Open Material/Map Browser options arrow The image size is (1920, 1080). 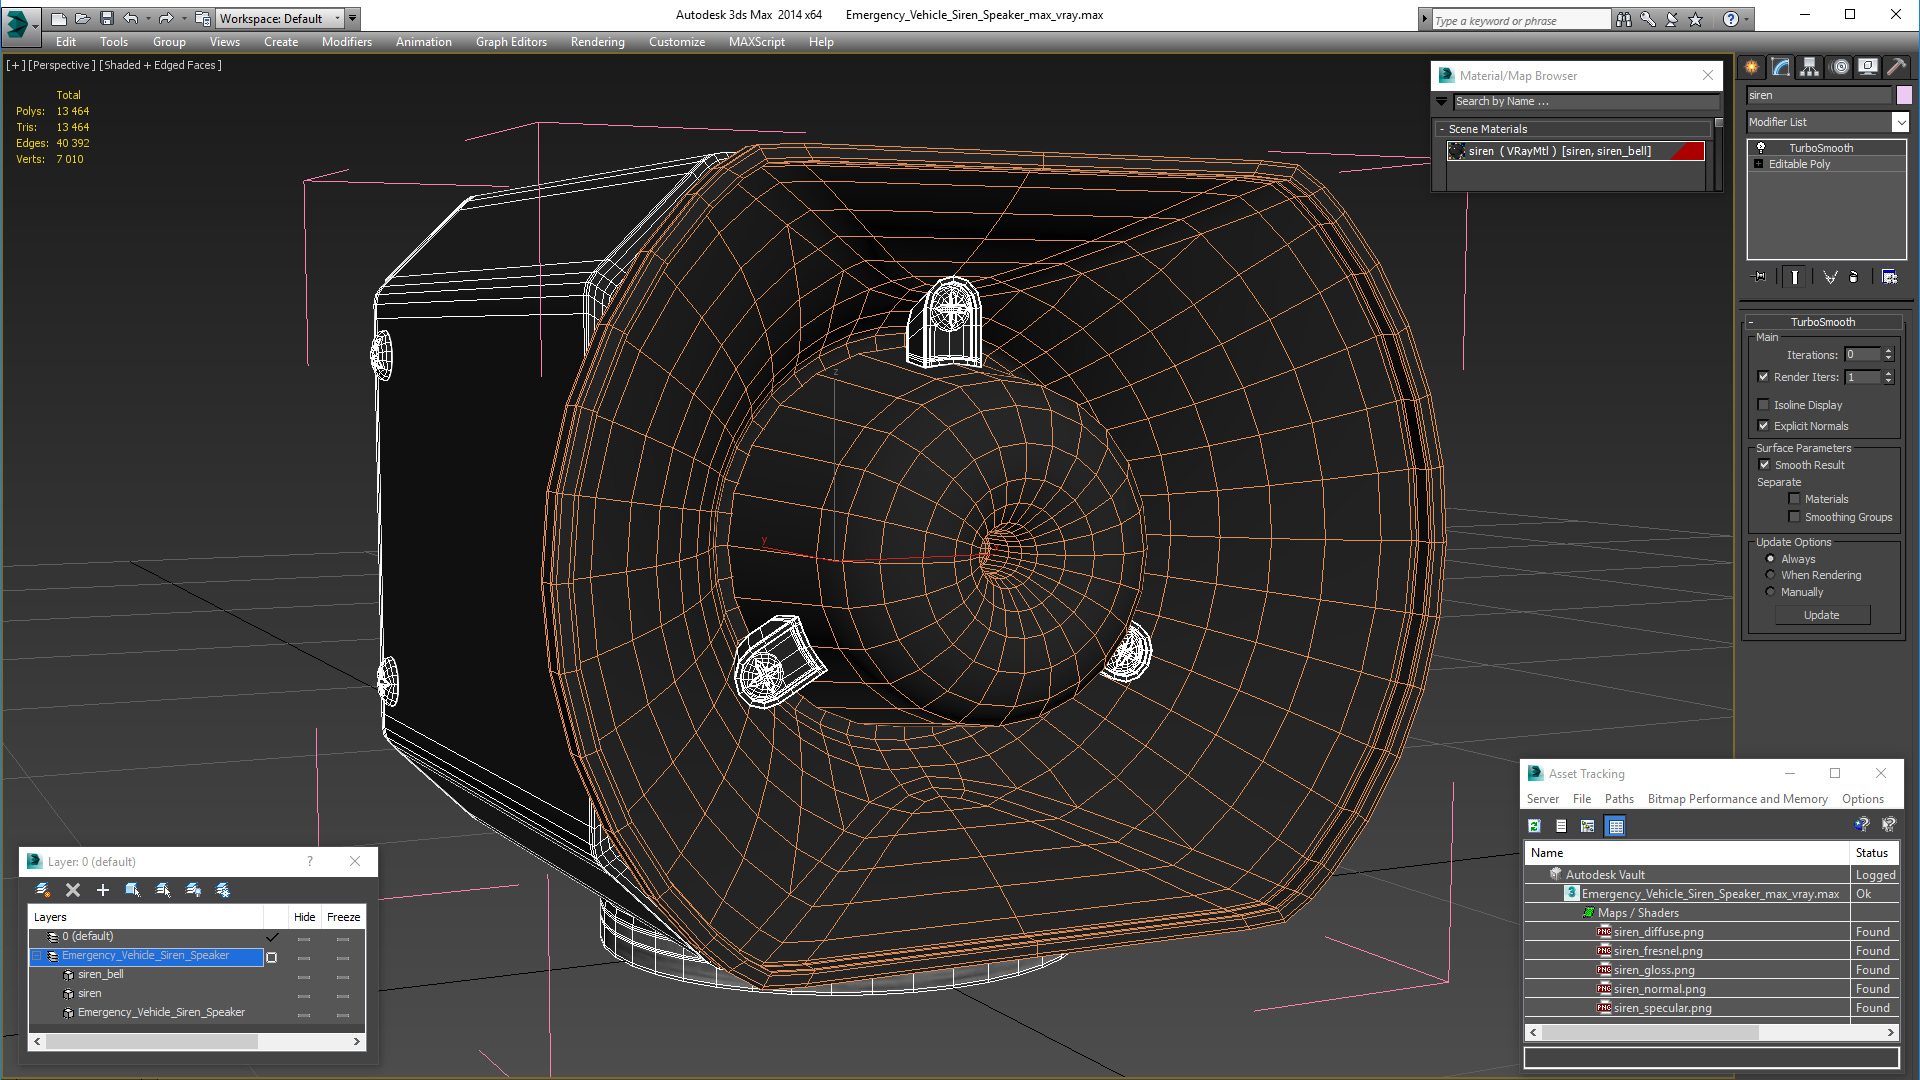(x=1441, y=101)
